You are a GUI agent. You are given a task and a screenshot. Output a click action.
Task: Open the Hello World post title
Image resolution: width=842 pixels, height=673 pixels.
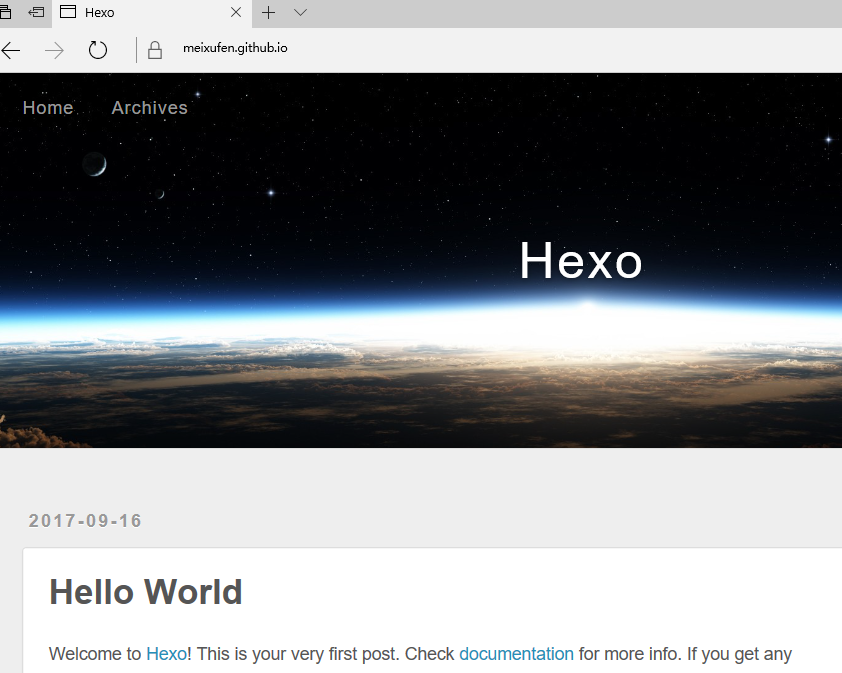(146, 592)
